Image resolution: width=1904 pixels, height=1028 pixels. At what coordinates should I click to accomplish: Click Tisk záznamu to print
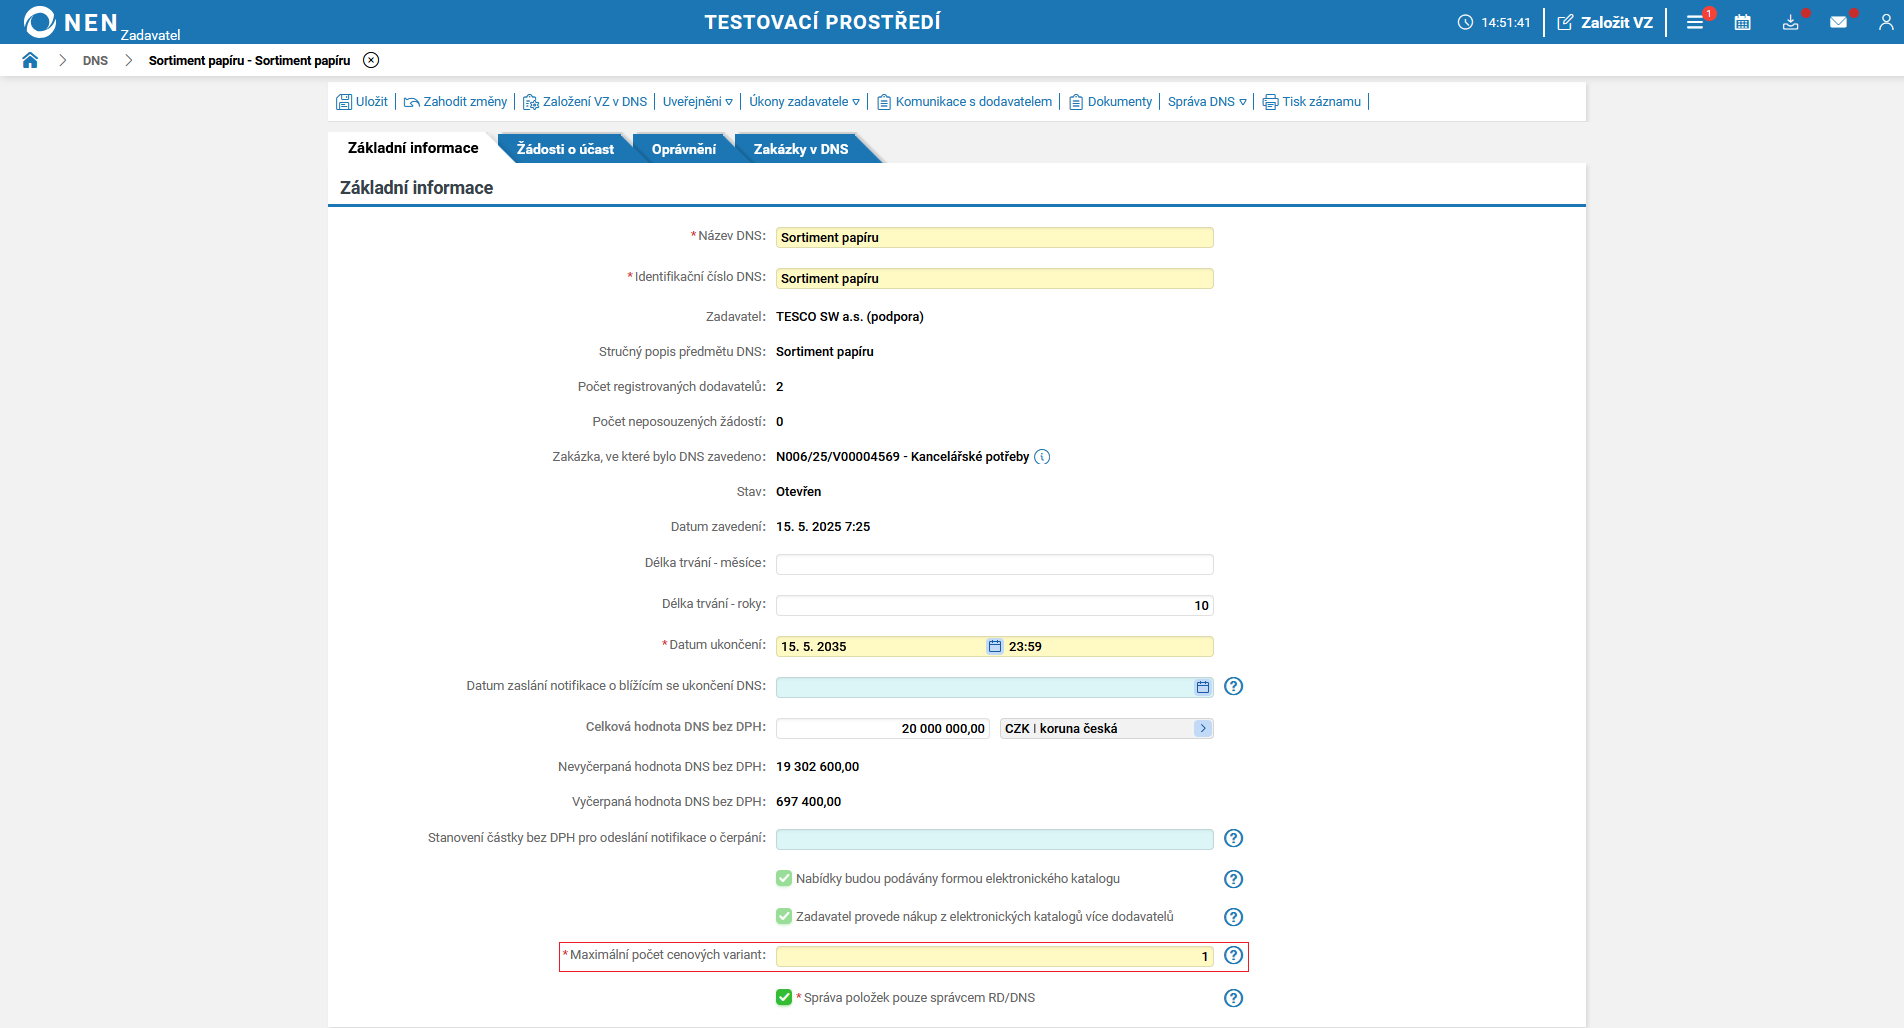tap(1312, 101)
